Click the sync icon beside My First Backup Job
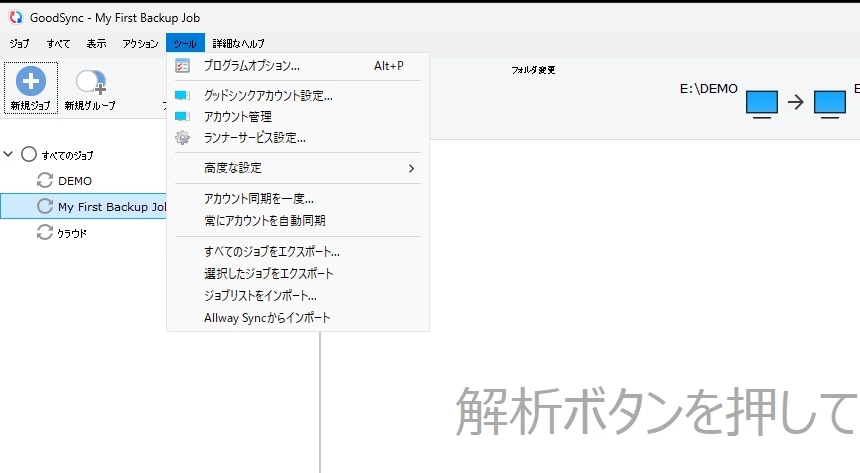Screen dimensions: 860x473 click(x=44, y=206)
